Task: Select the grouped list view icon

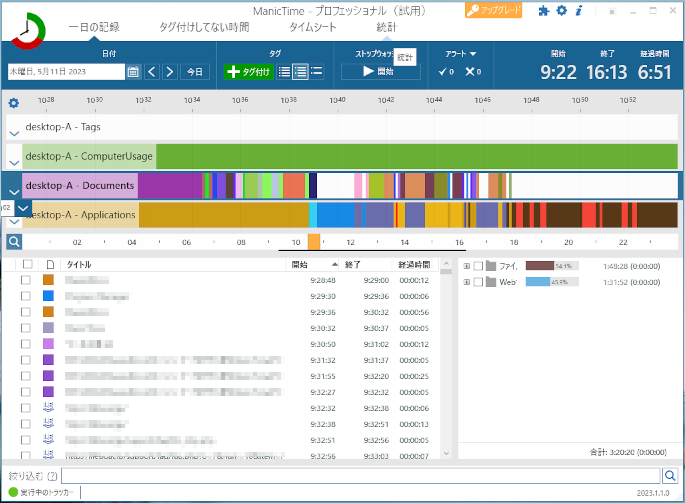Action: [317, 72]
